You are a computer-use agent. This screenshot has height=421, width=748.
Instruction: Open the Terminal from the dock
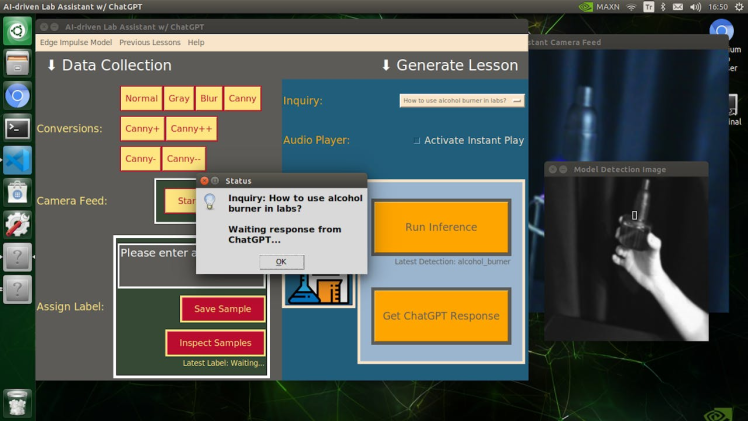click(17, 128)
